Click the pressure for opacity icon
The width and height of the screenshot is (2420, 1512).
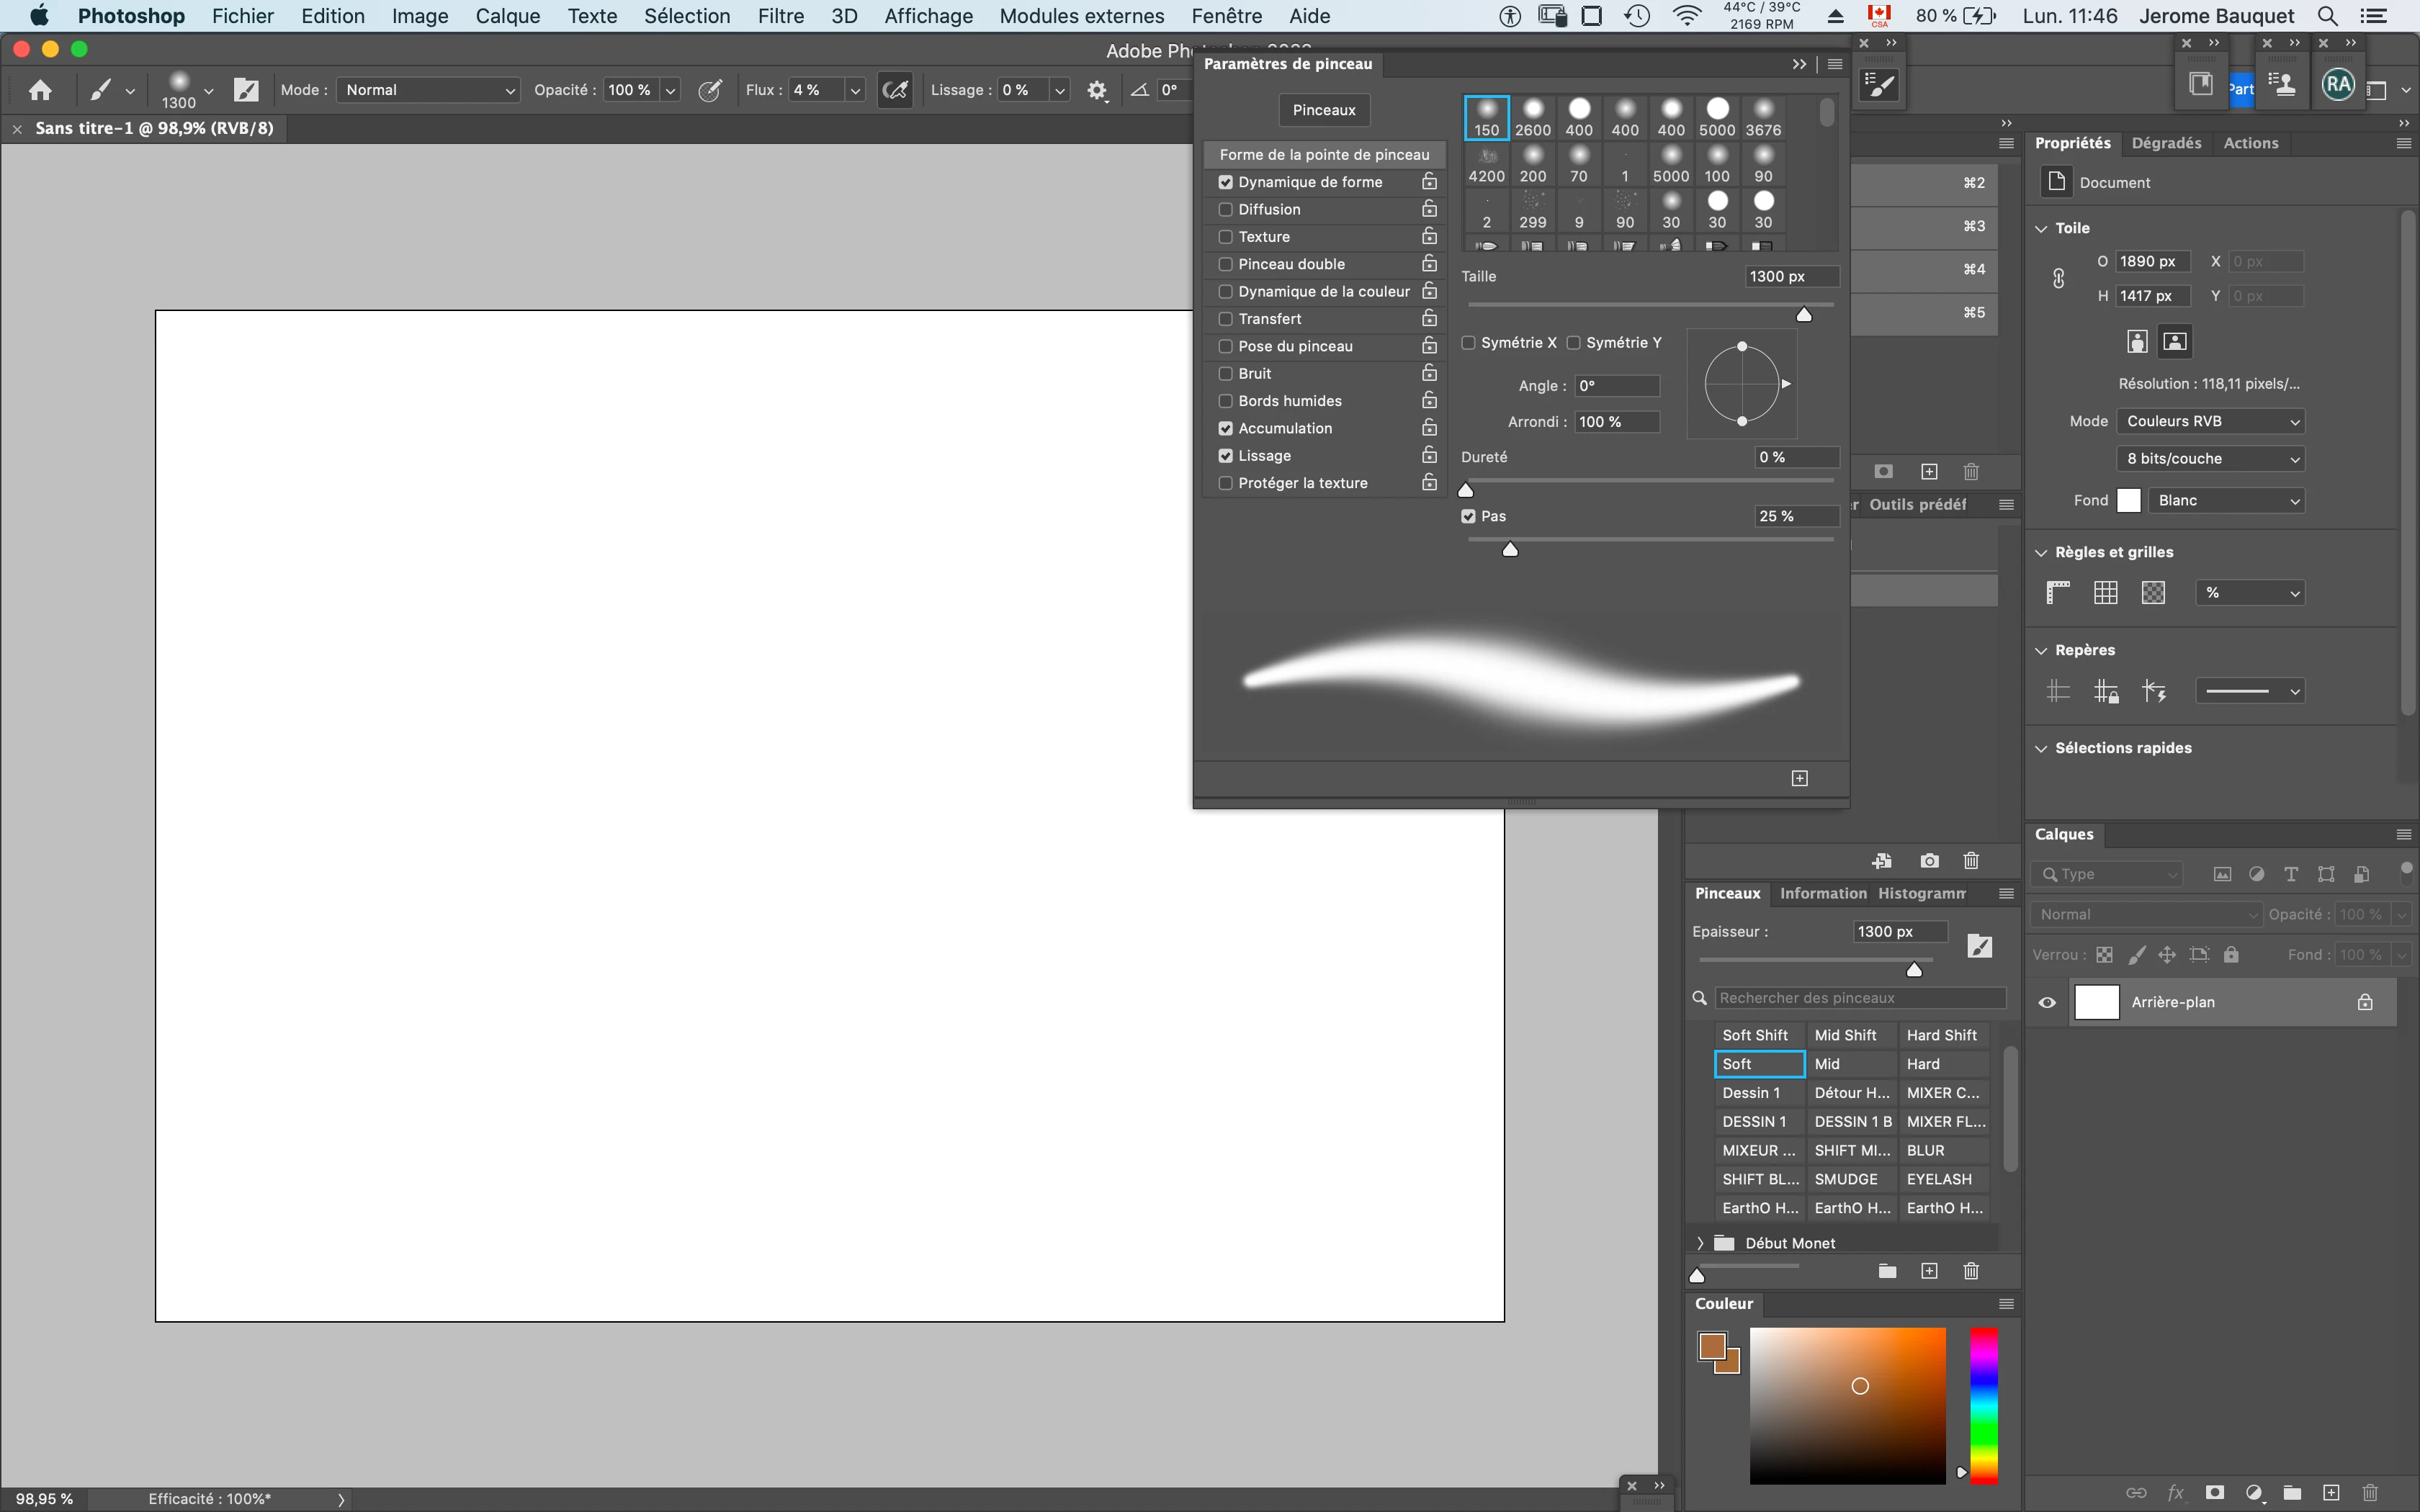[x=710, y=90]
